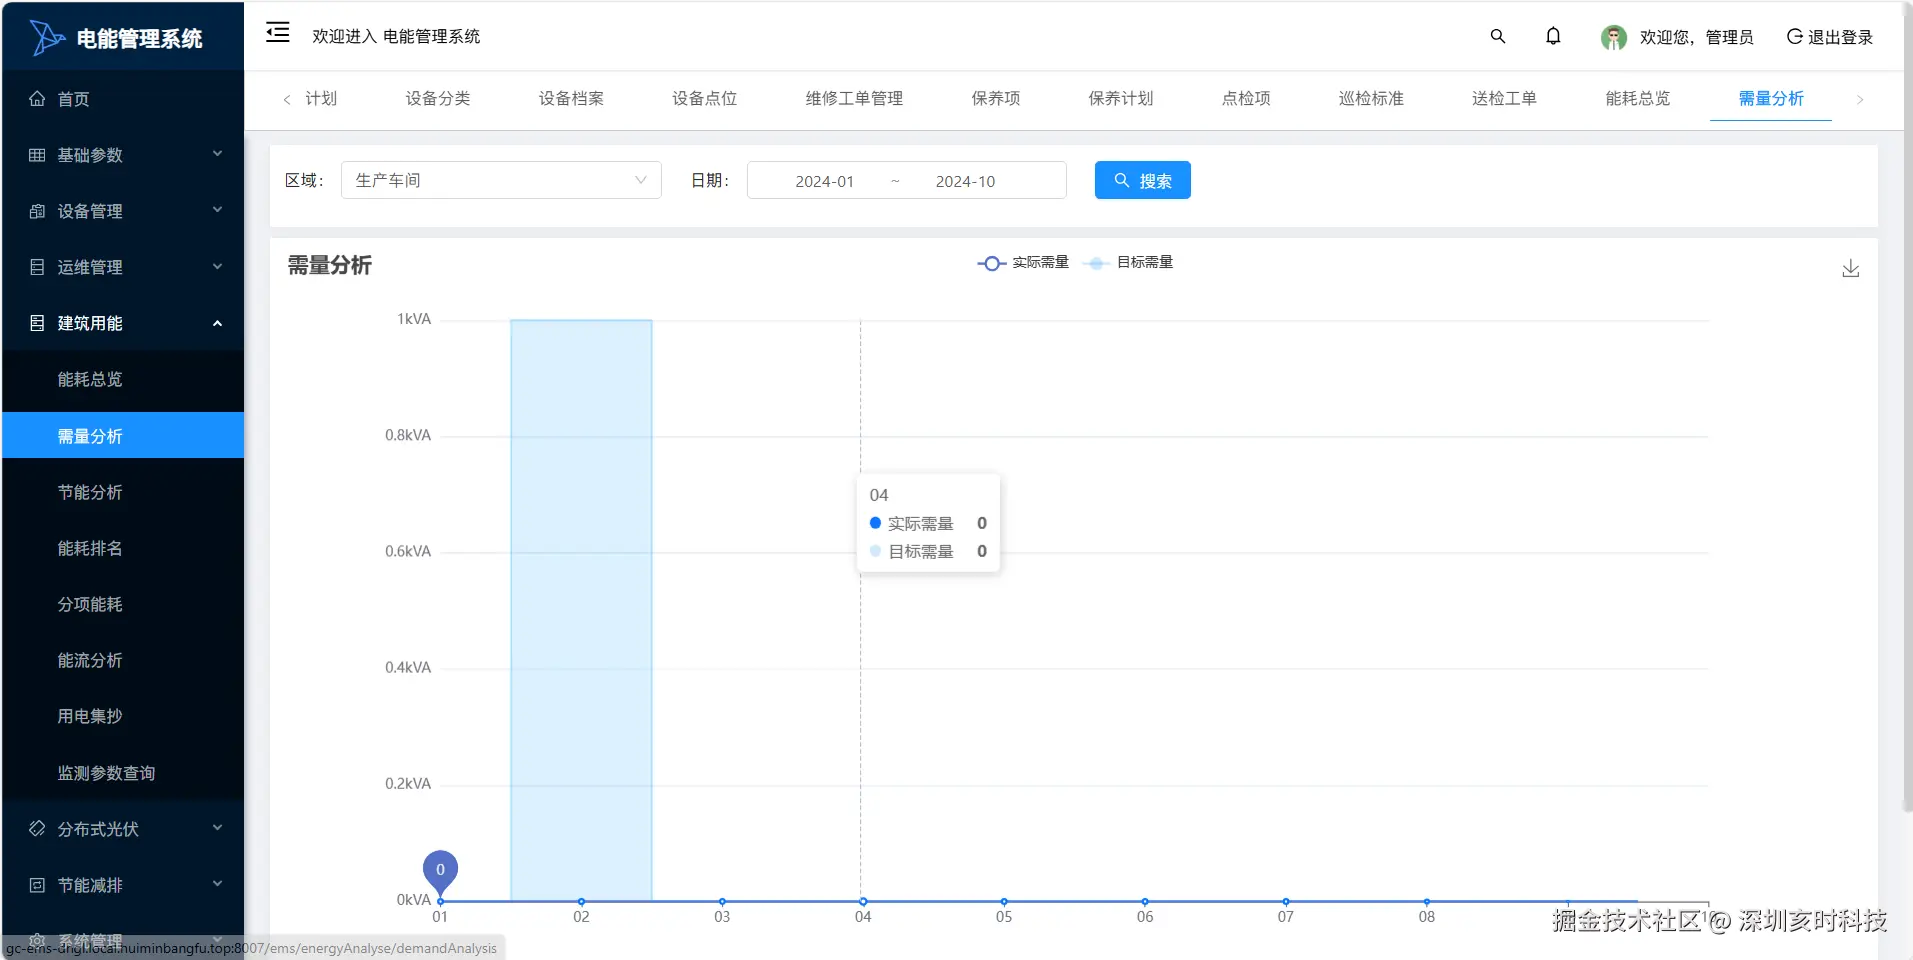1913x960 pixels.
Task: Click the 02 data point on chart
Action: coord(581,901)
